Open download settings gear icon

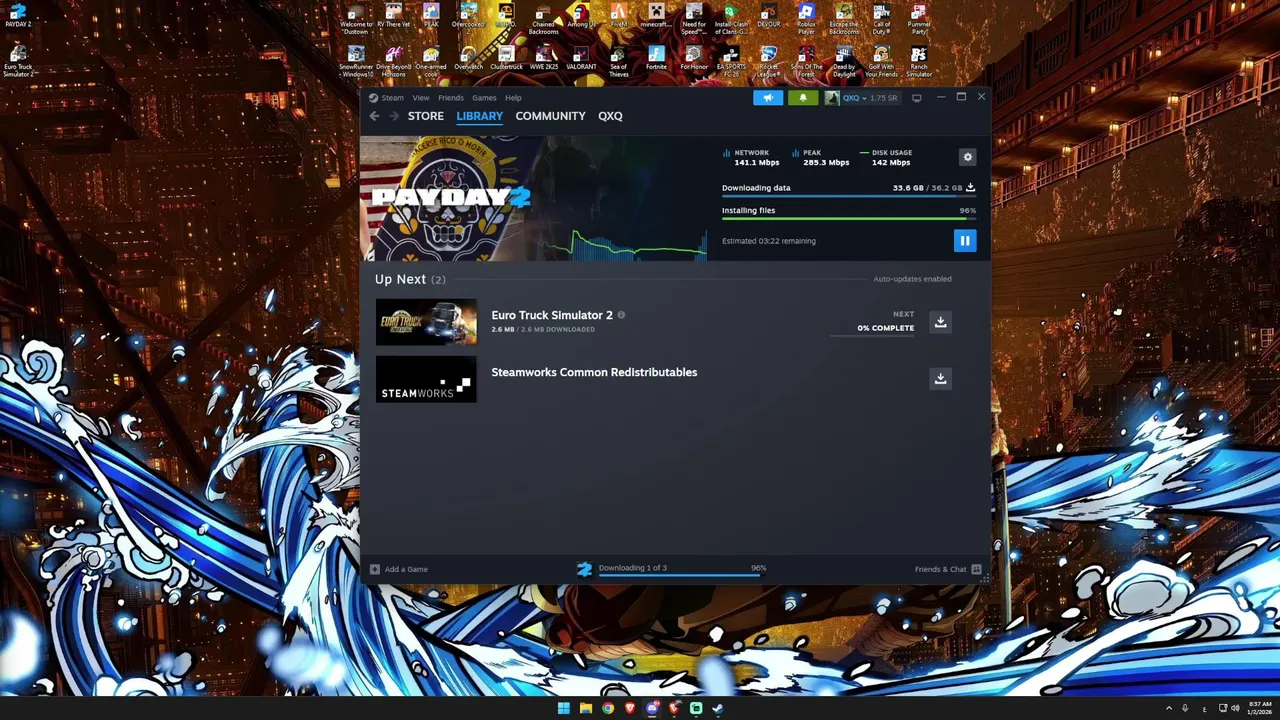coord(967,157)
